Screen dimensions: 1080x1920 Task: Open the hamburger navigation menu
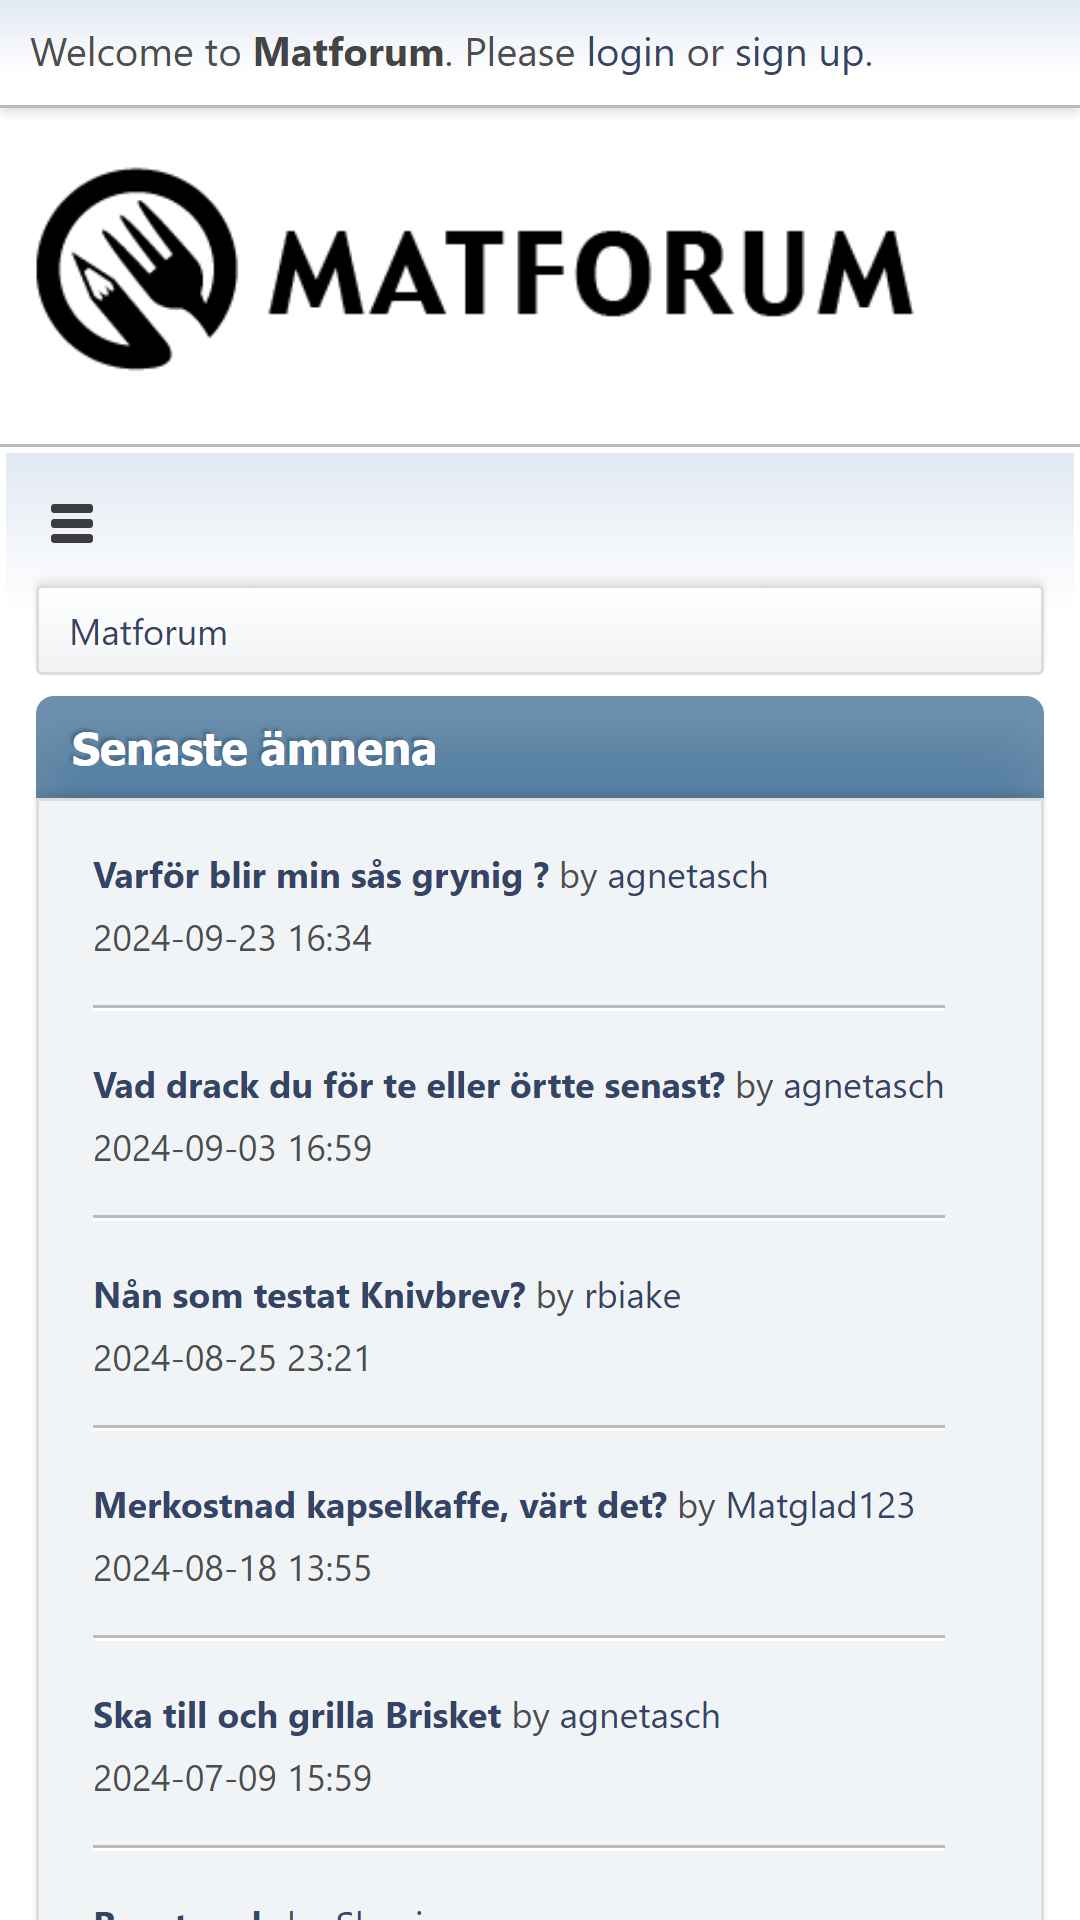pos(72,523)
